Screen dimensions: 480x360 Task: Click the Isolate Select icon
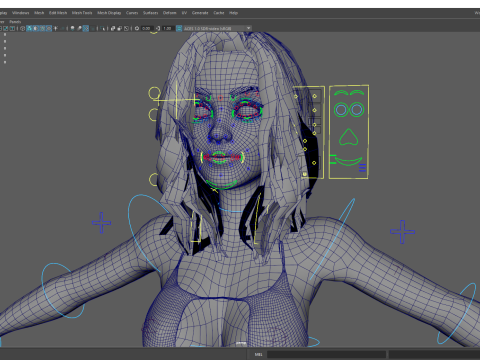click(x=102, y=28)
